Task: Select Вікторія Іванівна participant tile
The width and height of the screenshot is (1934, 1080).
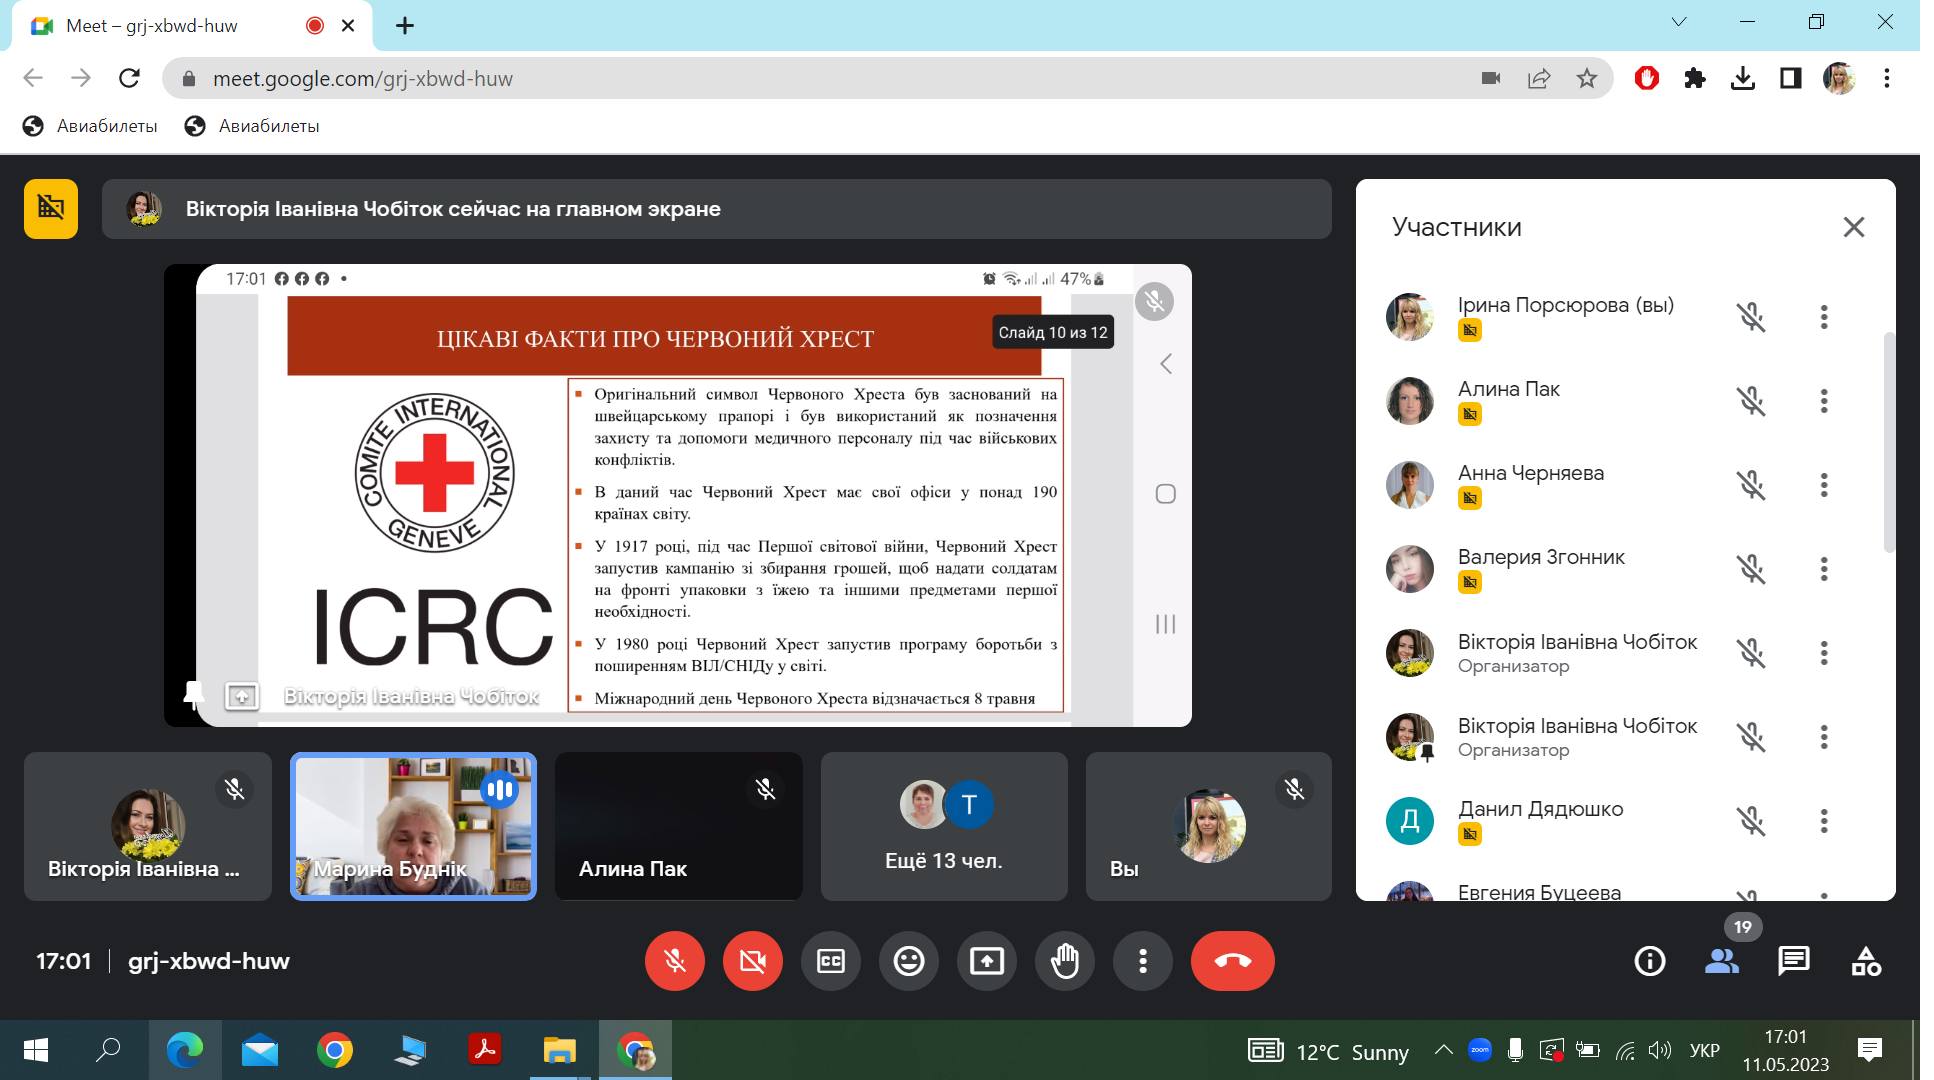Action: (x=148, y=826)
